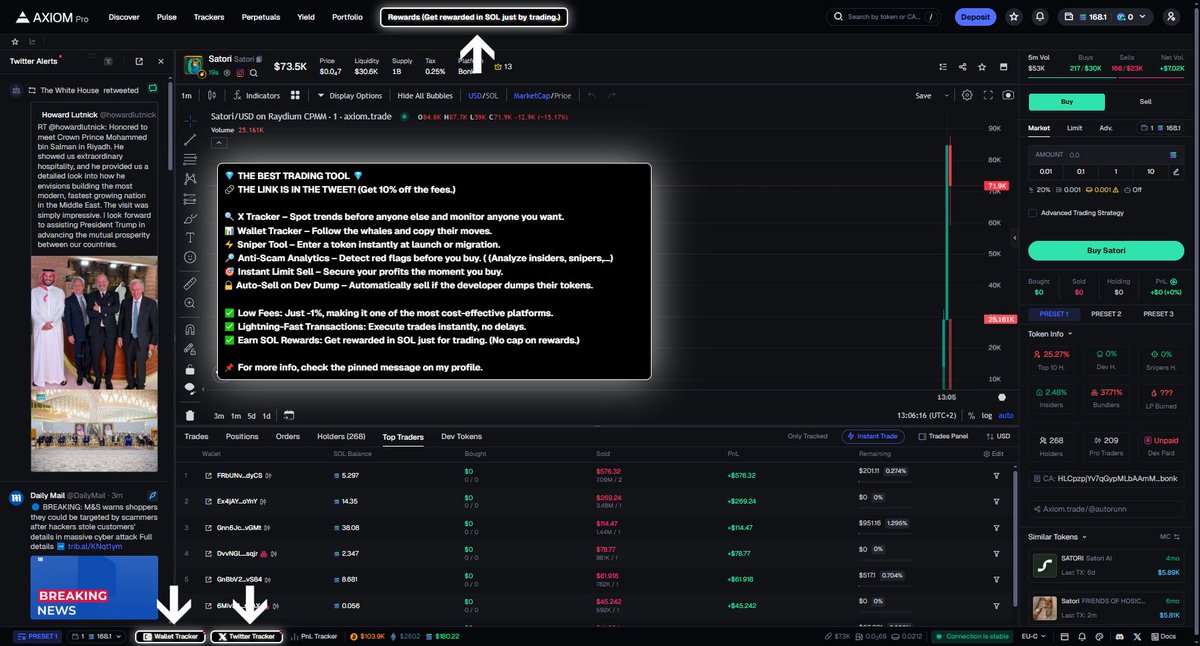Open favorites star in top bar
Screen dimensions: 1200x646
1014,17
